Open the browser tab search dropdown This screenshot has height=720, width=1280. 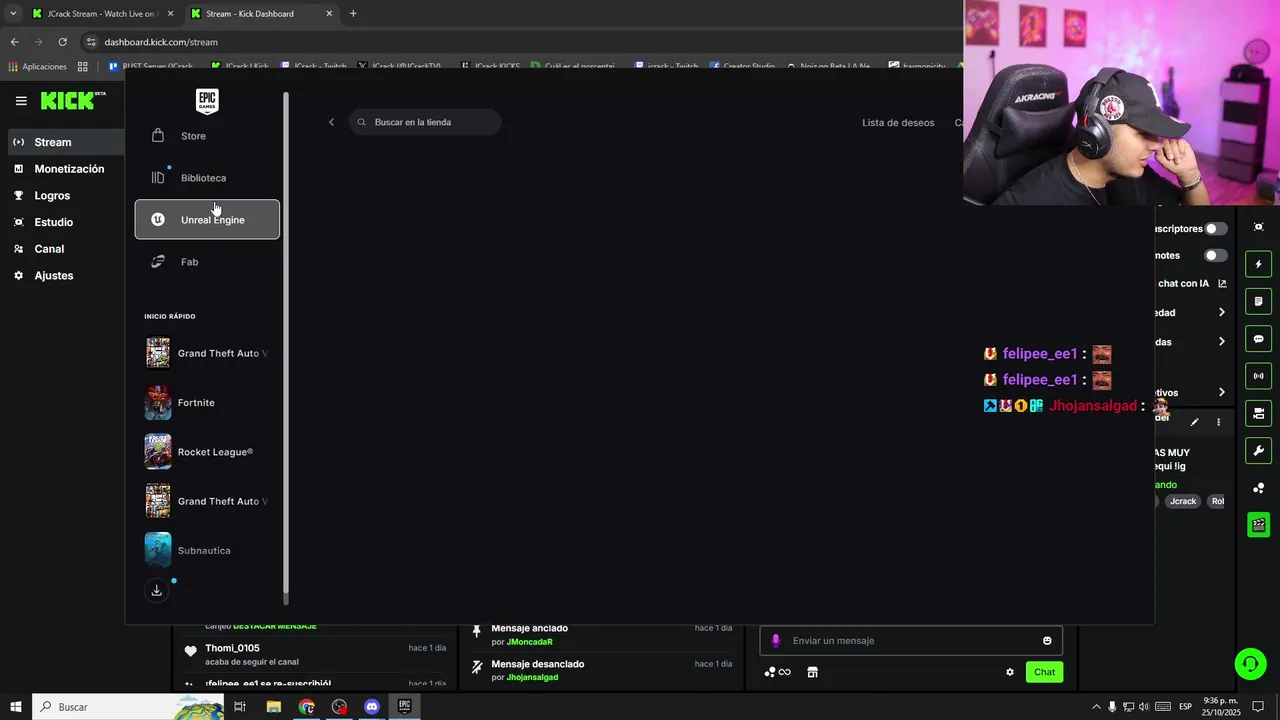click(13, 14)
